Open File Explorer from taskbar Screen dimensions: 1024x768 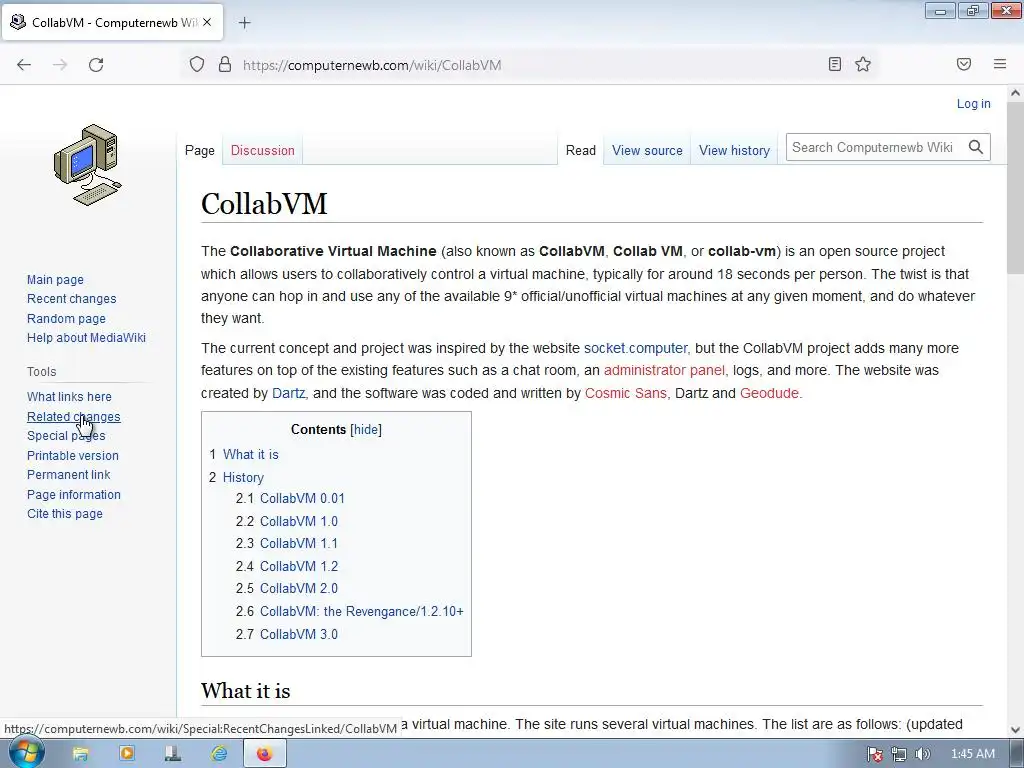(x=80, y=754)
